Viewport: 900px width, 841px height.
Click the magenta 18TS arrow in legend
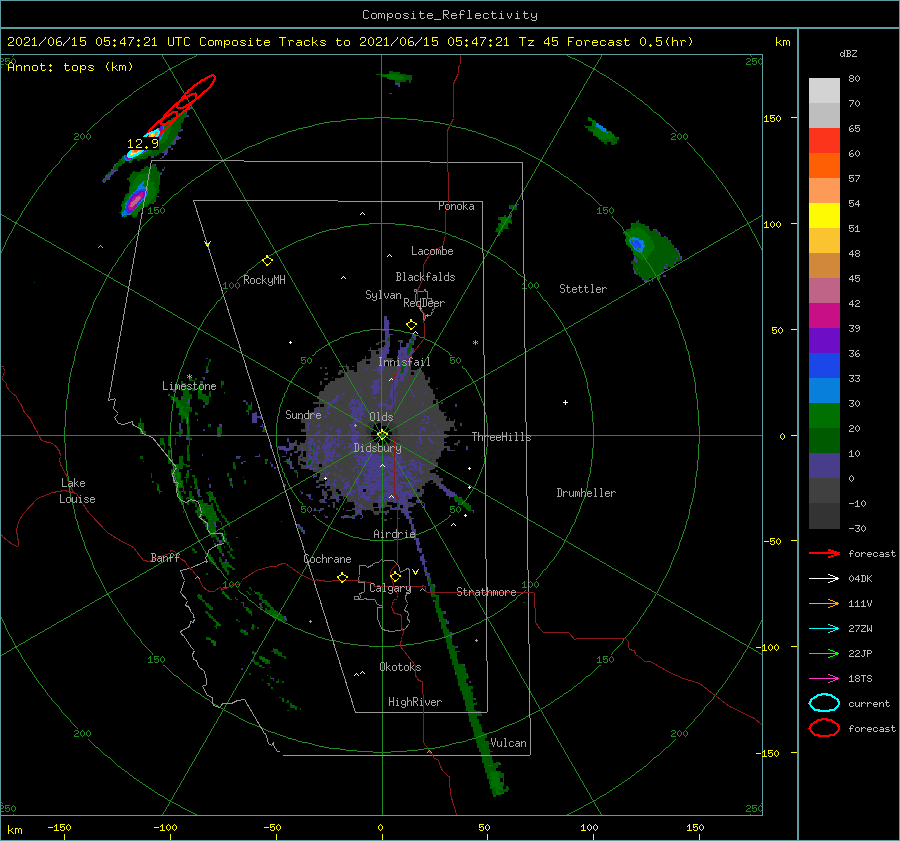824,679
